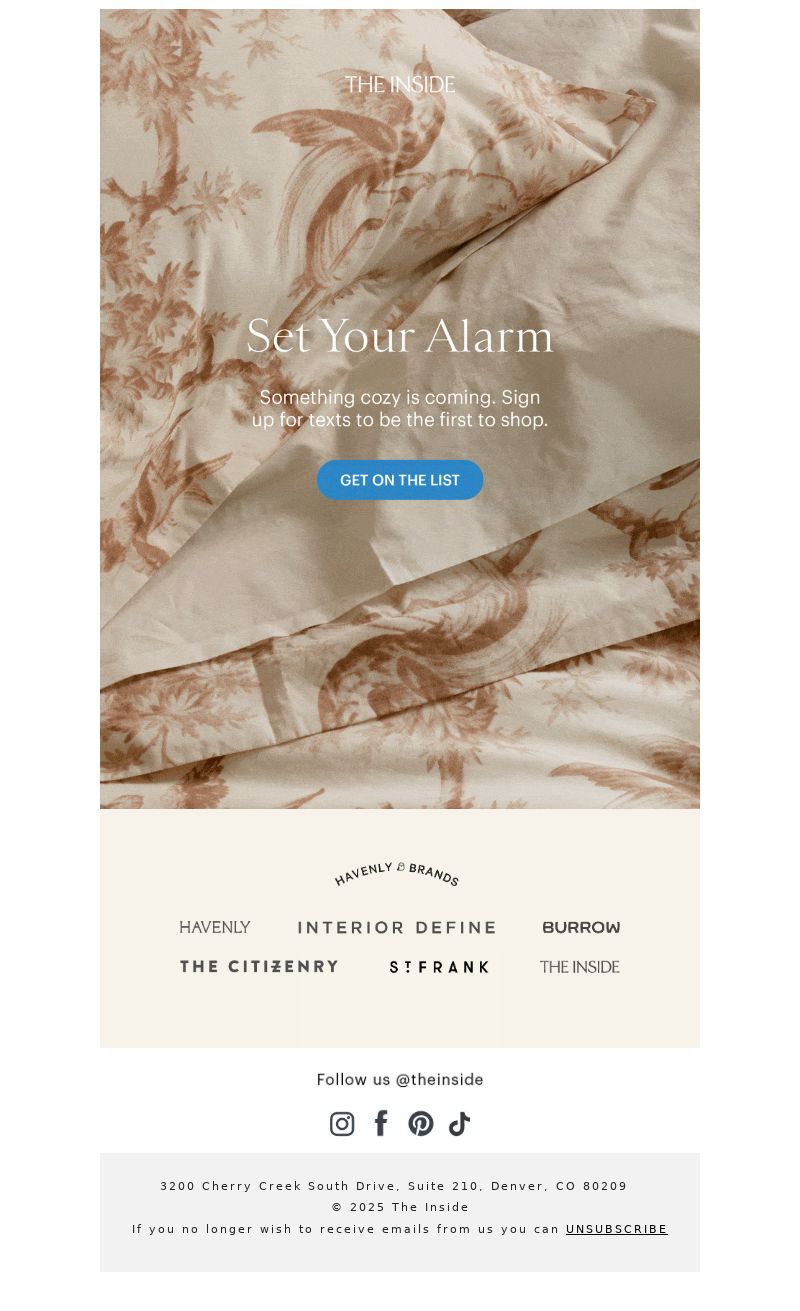Screen dimensions: 800x1311
Task: Click the © 2025 The Inside copyright line
Action: pos(400,1207)
